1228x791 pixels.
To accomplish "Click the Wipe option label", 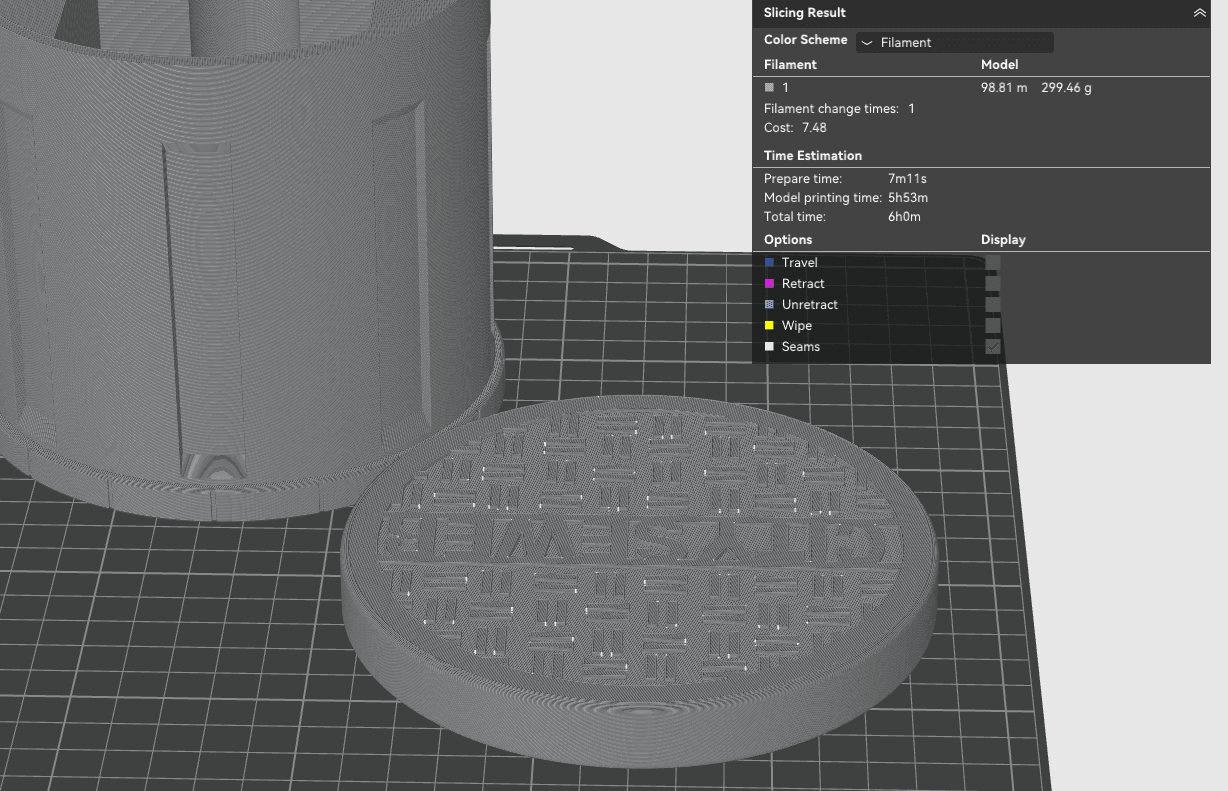I will (797, 326).
